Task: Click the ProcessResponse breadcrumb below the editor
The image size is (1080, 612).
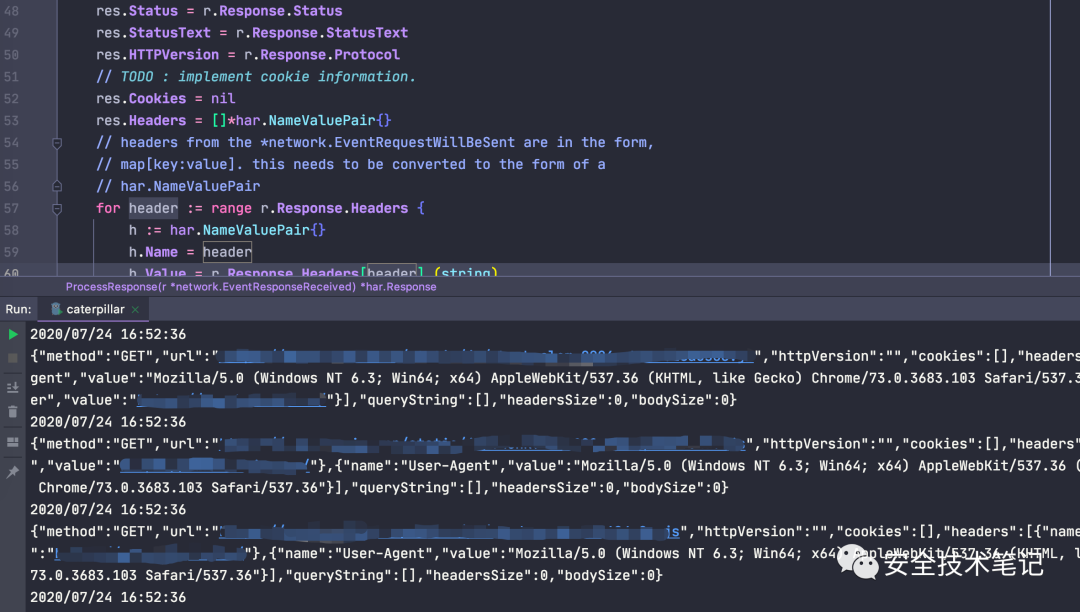Action: coord(251,286)
